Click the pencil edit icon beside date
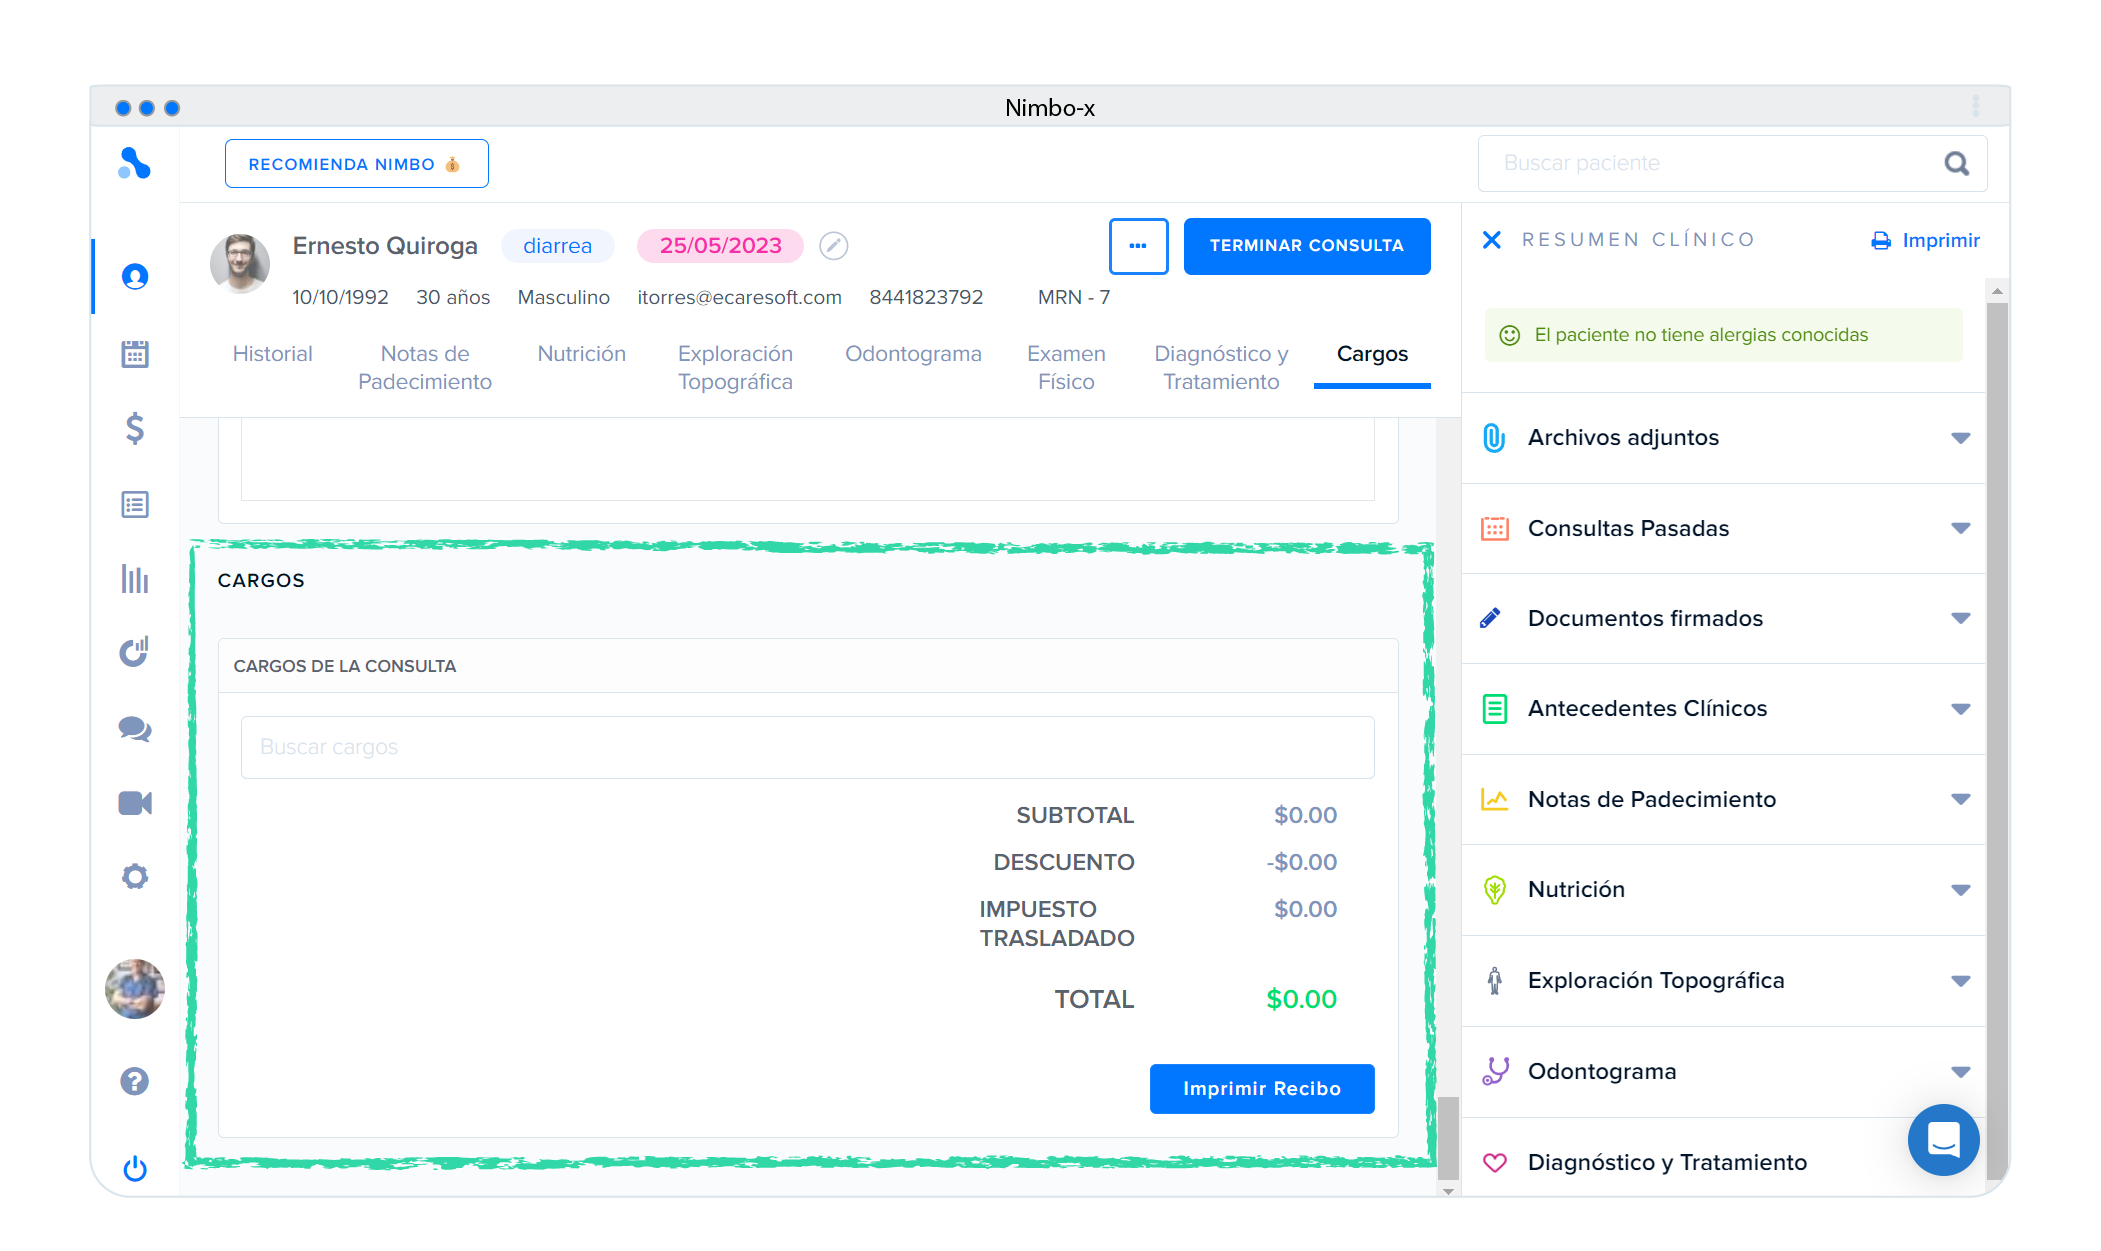The image size is (2101, 1251). pos(833,246)
